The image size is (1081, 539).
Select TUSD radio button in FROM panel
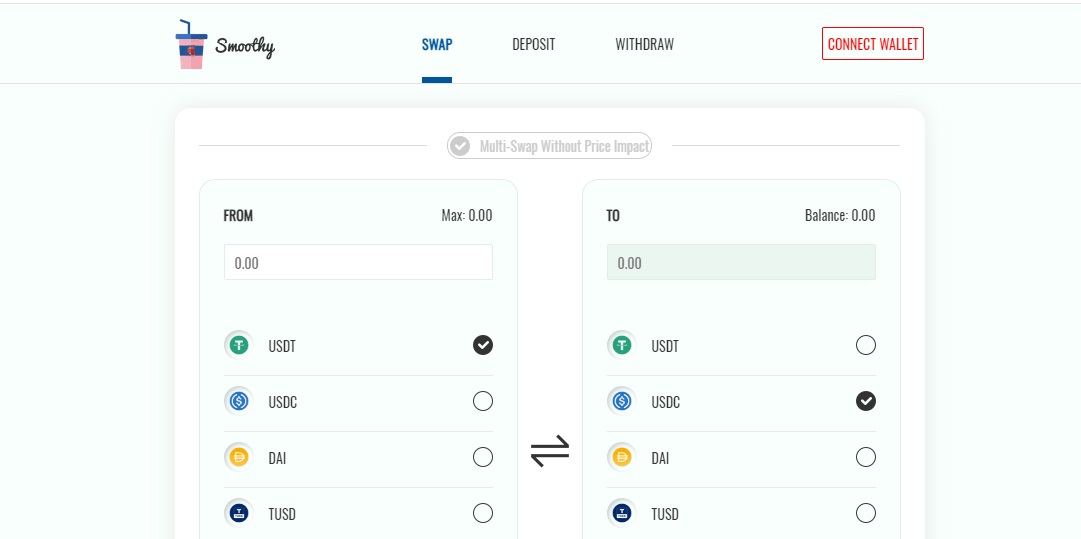483,513
